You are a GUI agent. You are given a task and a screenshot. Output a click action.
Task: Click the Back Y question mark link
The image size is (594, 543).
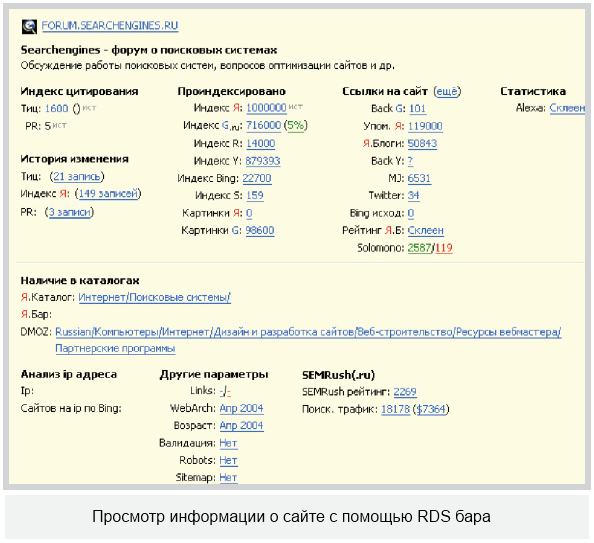tap(411, 161)
